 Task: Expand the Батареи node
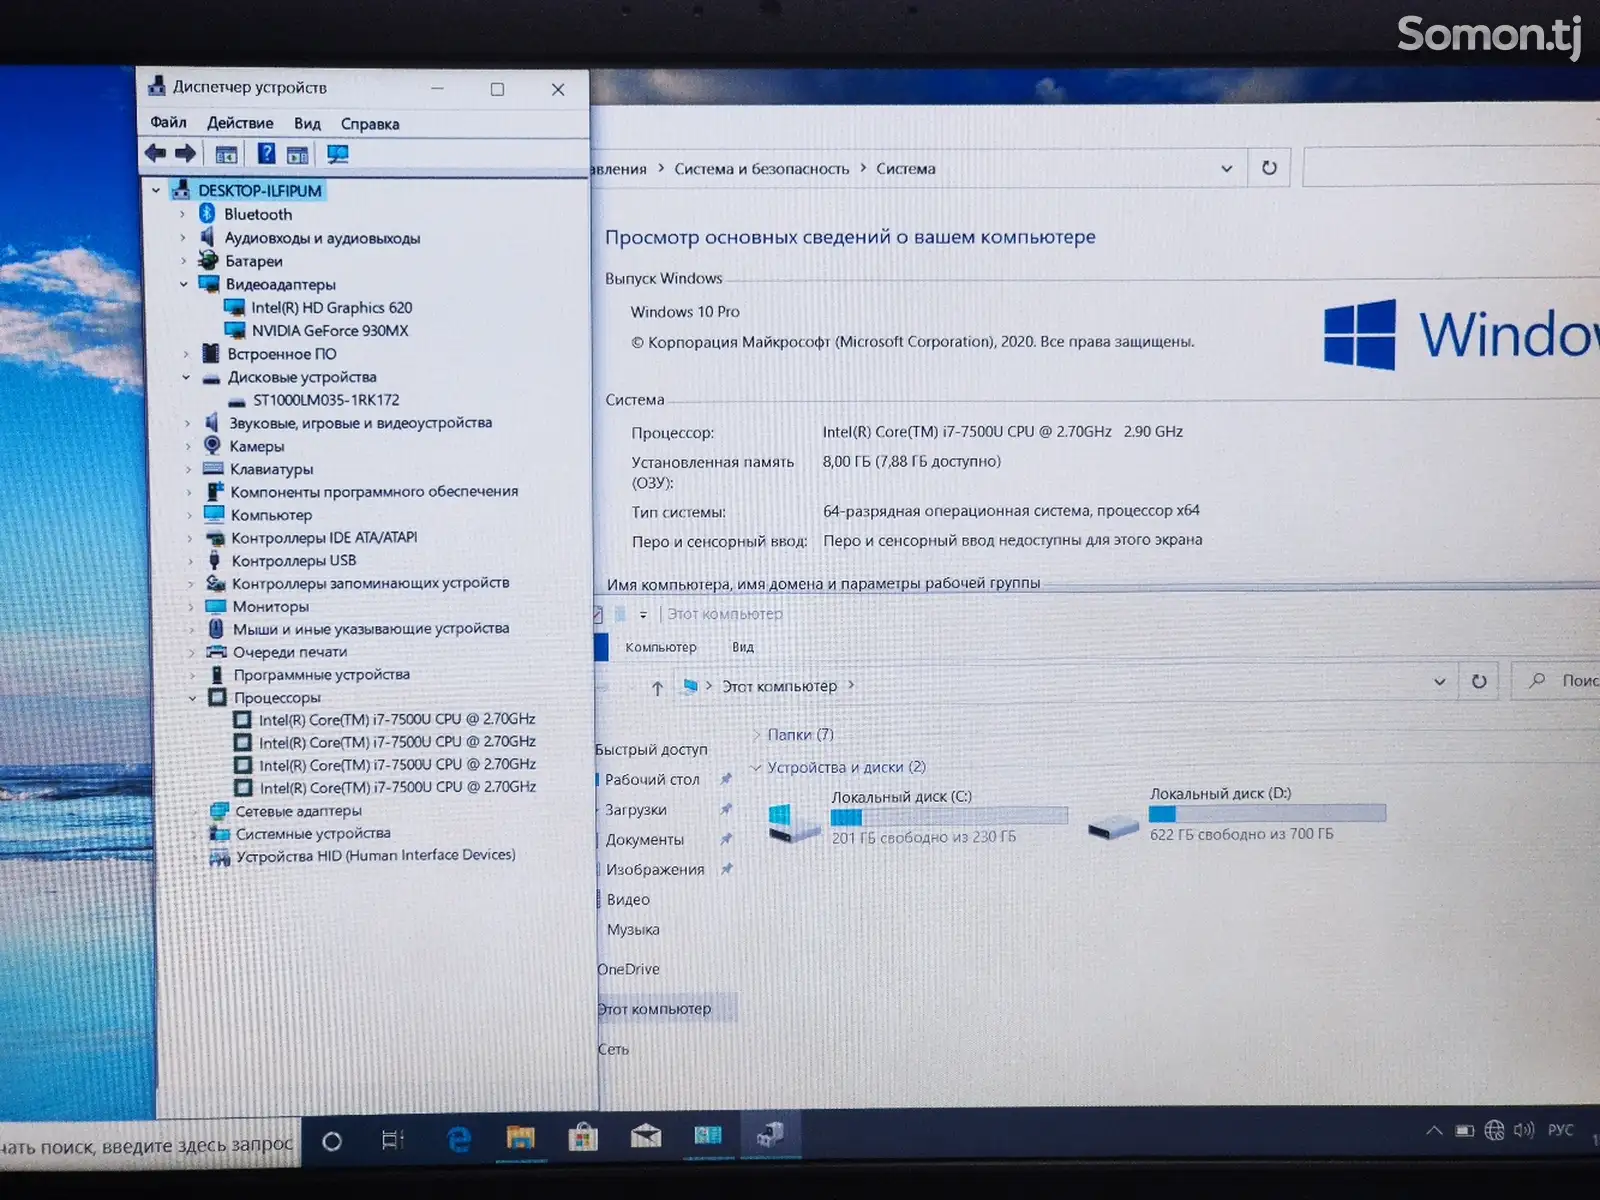pos(184,261)
